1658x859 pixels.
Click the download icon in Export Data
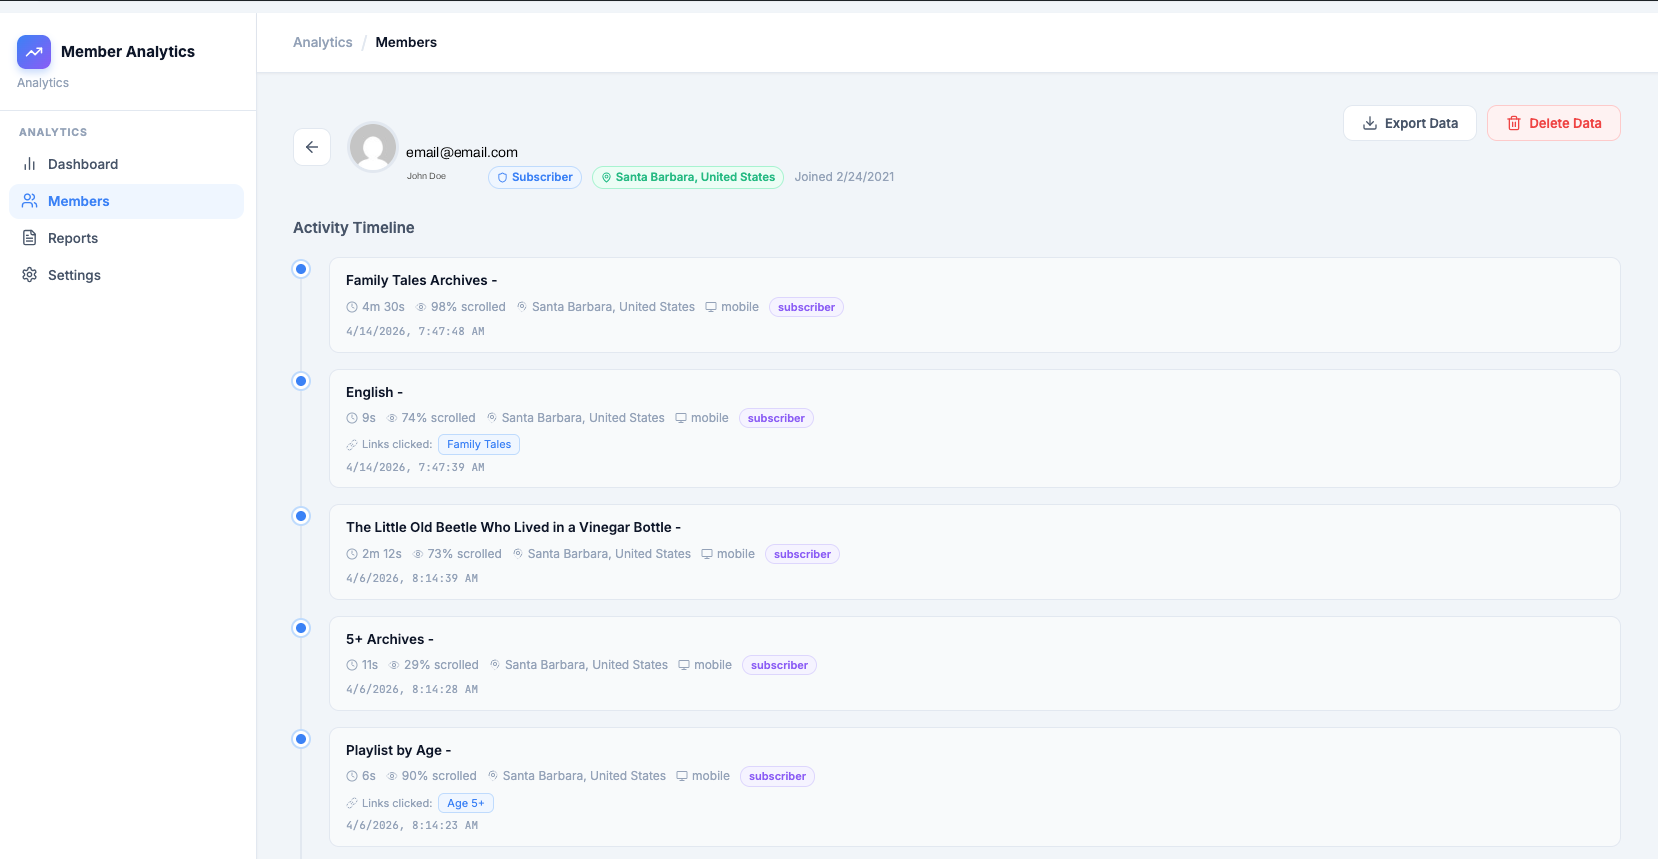tap(1370, 123)
